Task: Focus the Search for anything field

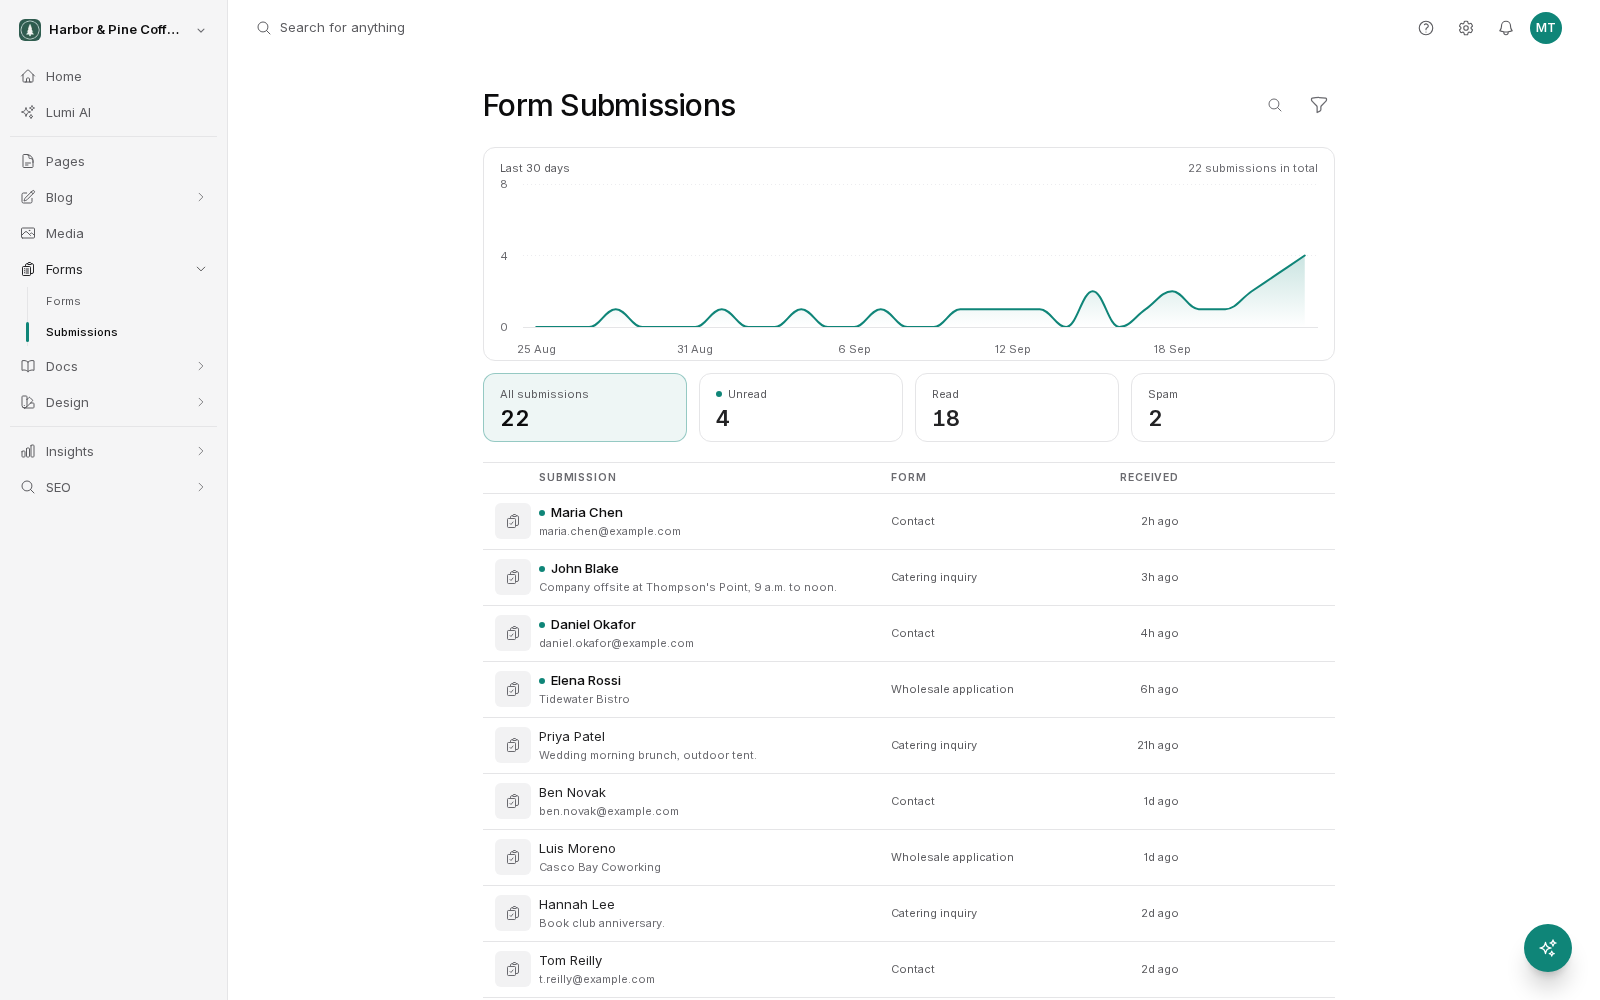Action: pos(342,28)
